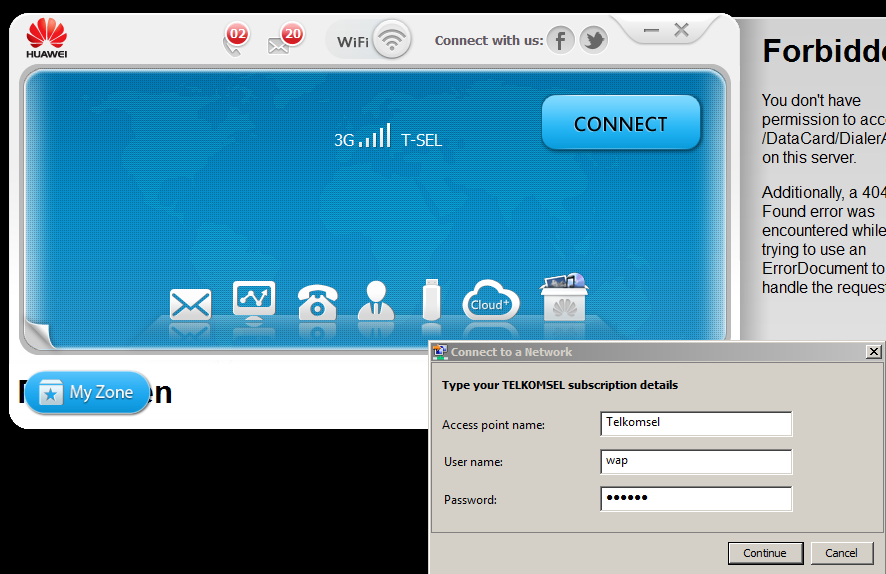Image resolution: width=886 pixels, height=574 pixels.
Task: Open the Facebook link icon
Action: pos(560,40)
